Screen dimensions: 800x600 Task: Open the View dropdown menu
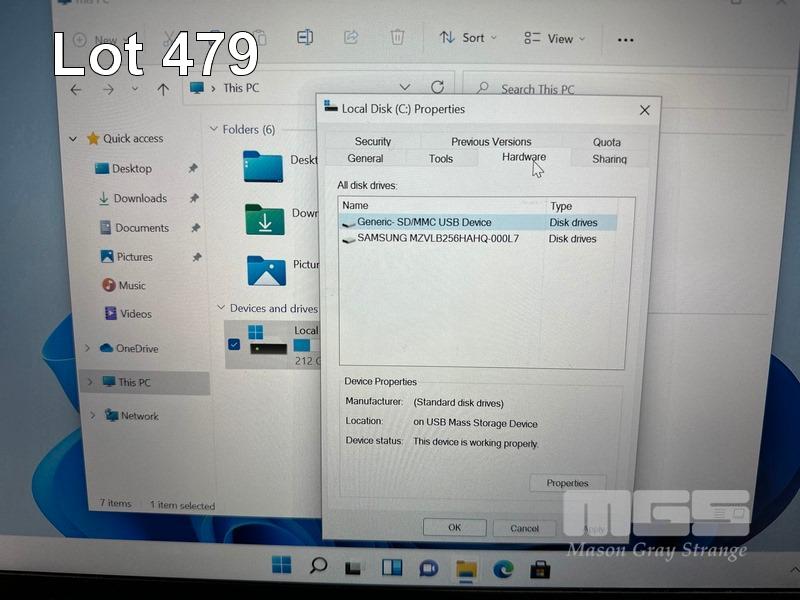click(555, 39)
